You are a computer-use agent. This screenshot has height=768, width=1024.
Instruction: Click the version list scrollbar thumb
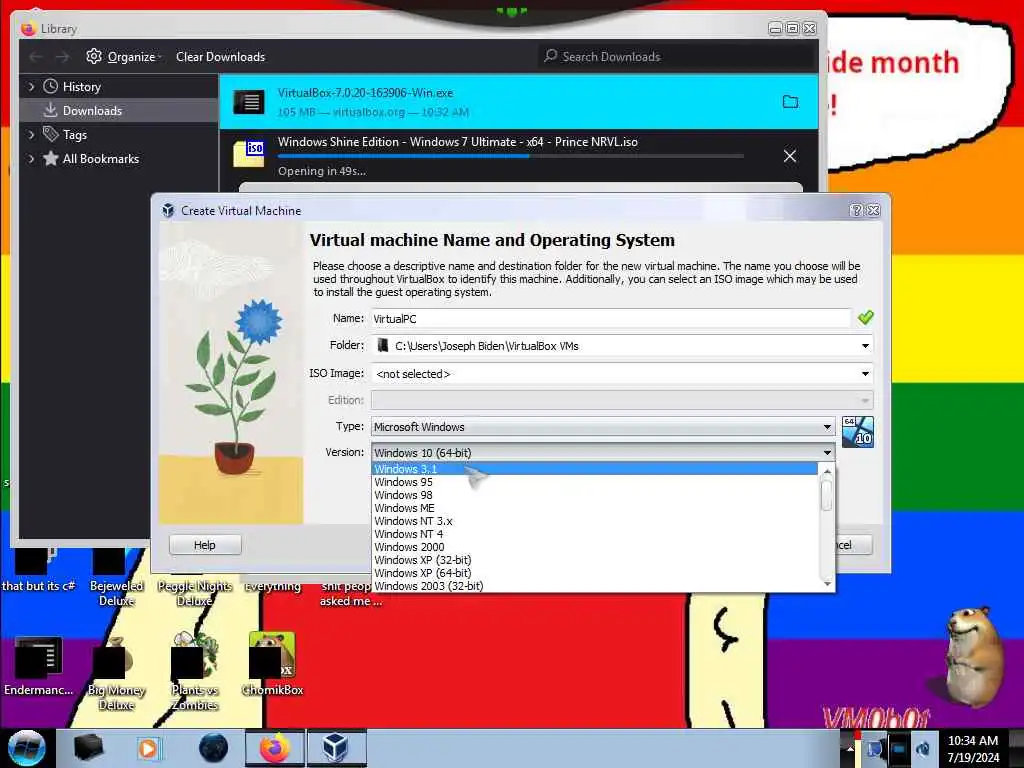[x=826, y=495]
